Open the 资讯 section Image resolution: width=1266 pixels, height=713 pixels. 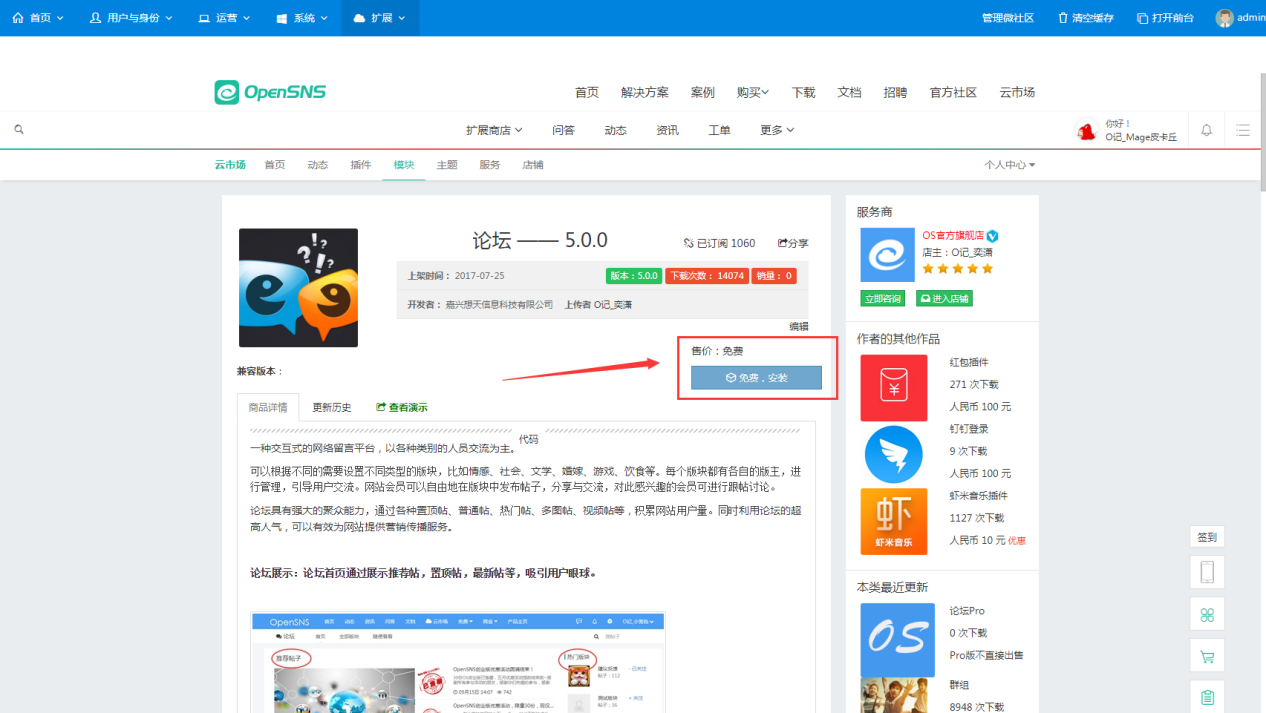pyautogui.click(x=667, y=130)
